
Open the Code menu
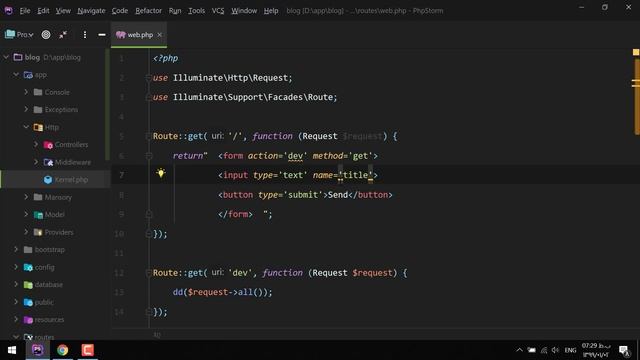pyautogui.click(x=120, y=11)
